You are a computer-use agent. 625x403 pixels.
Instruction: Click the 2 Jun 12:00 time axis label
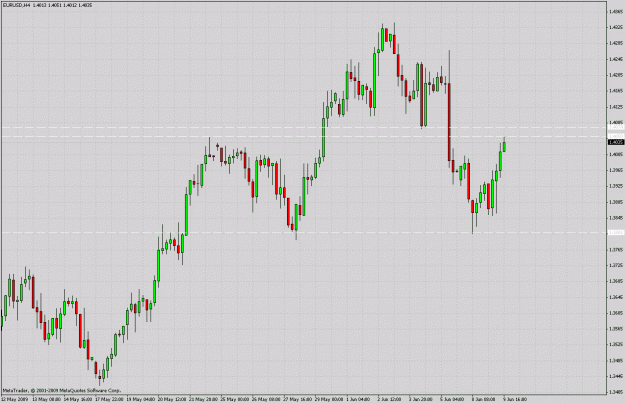coord(389,399)
